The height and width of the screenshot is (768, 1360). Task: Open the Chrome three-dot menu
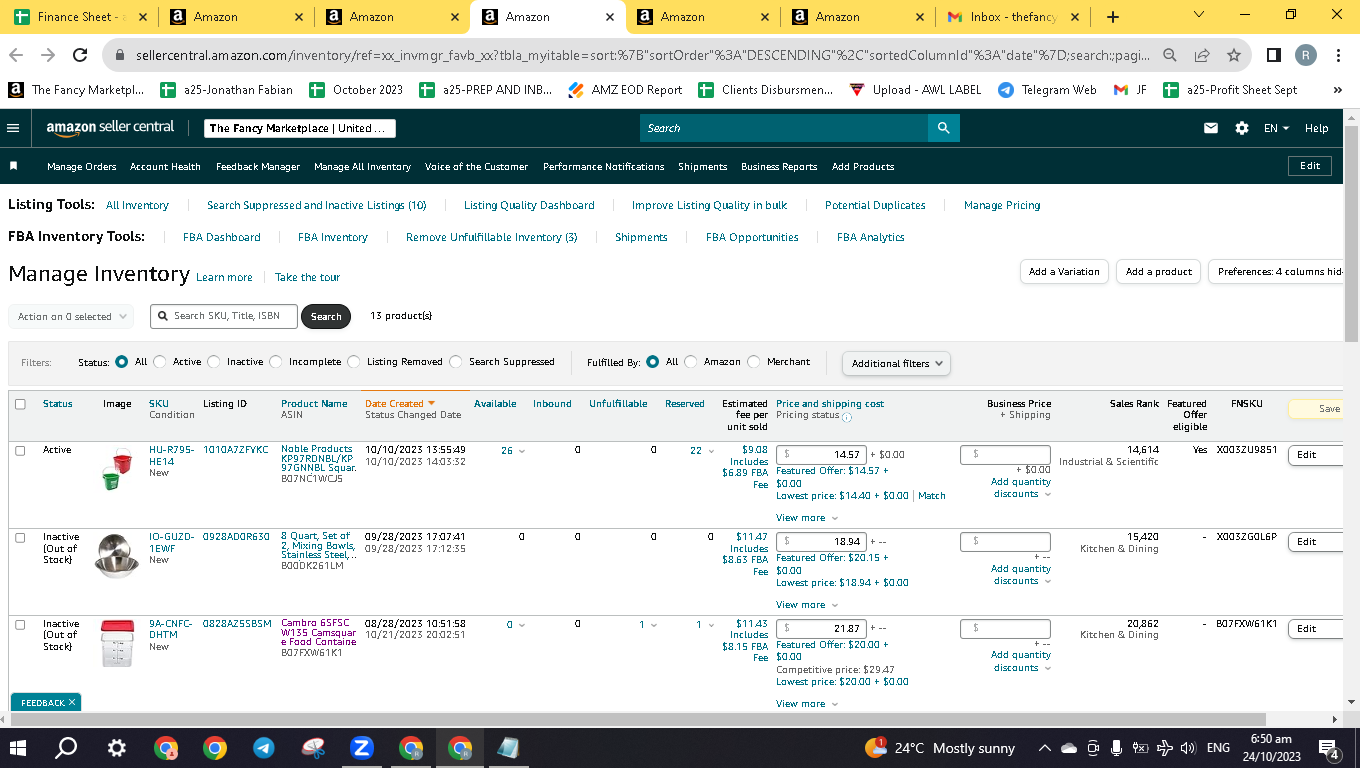1338,55
